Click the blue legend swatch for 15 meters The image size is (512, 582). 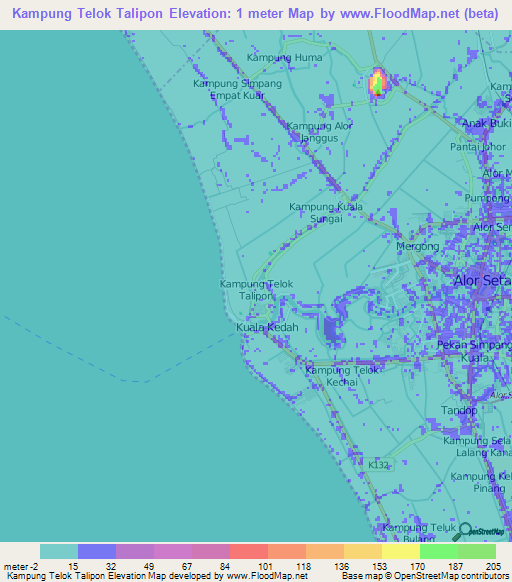tap(97, 551)
